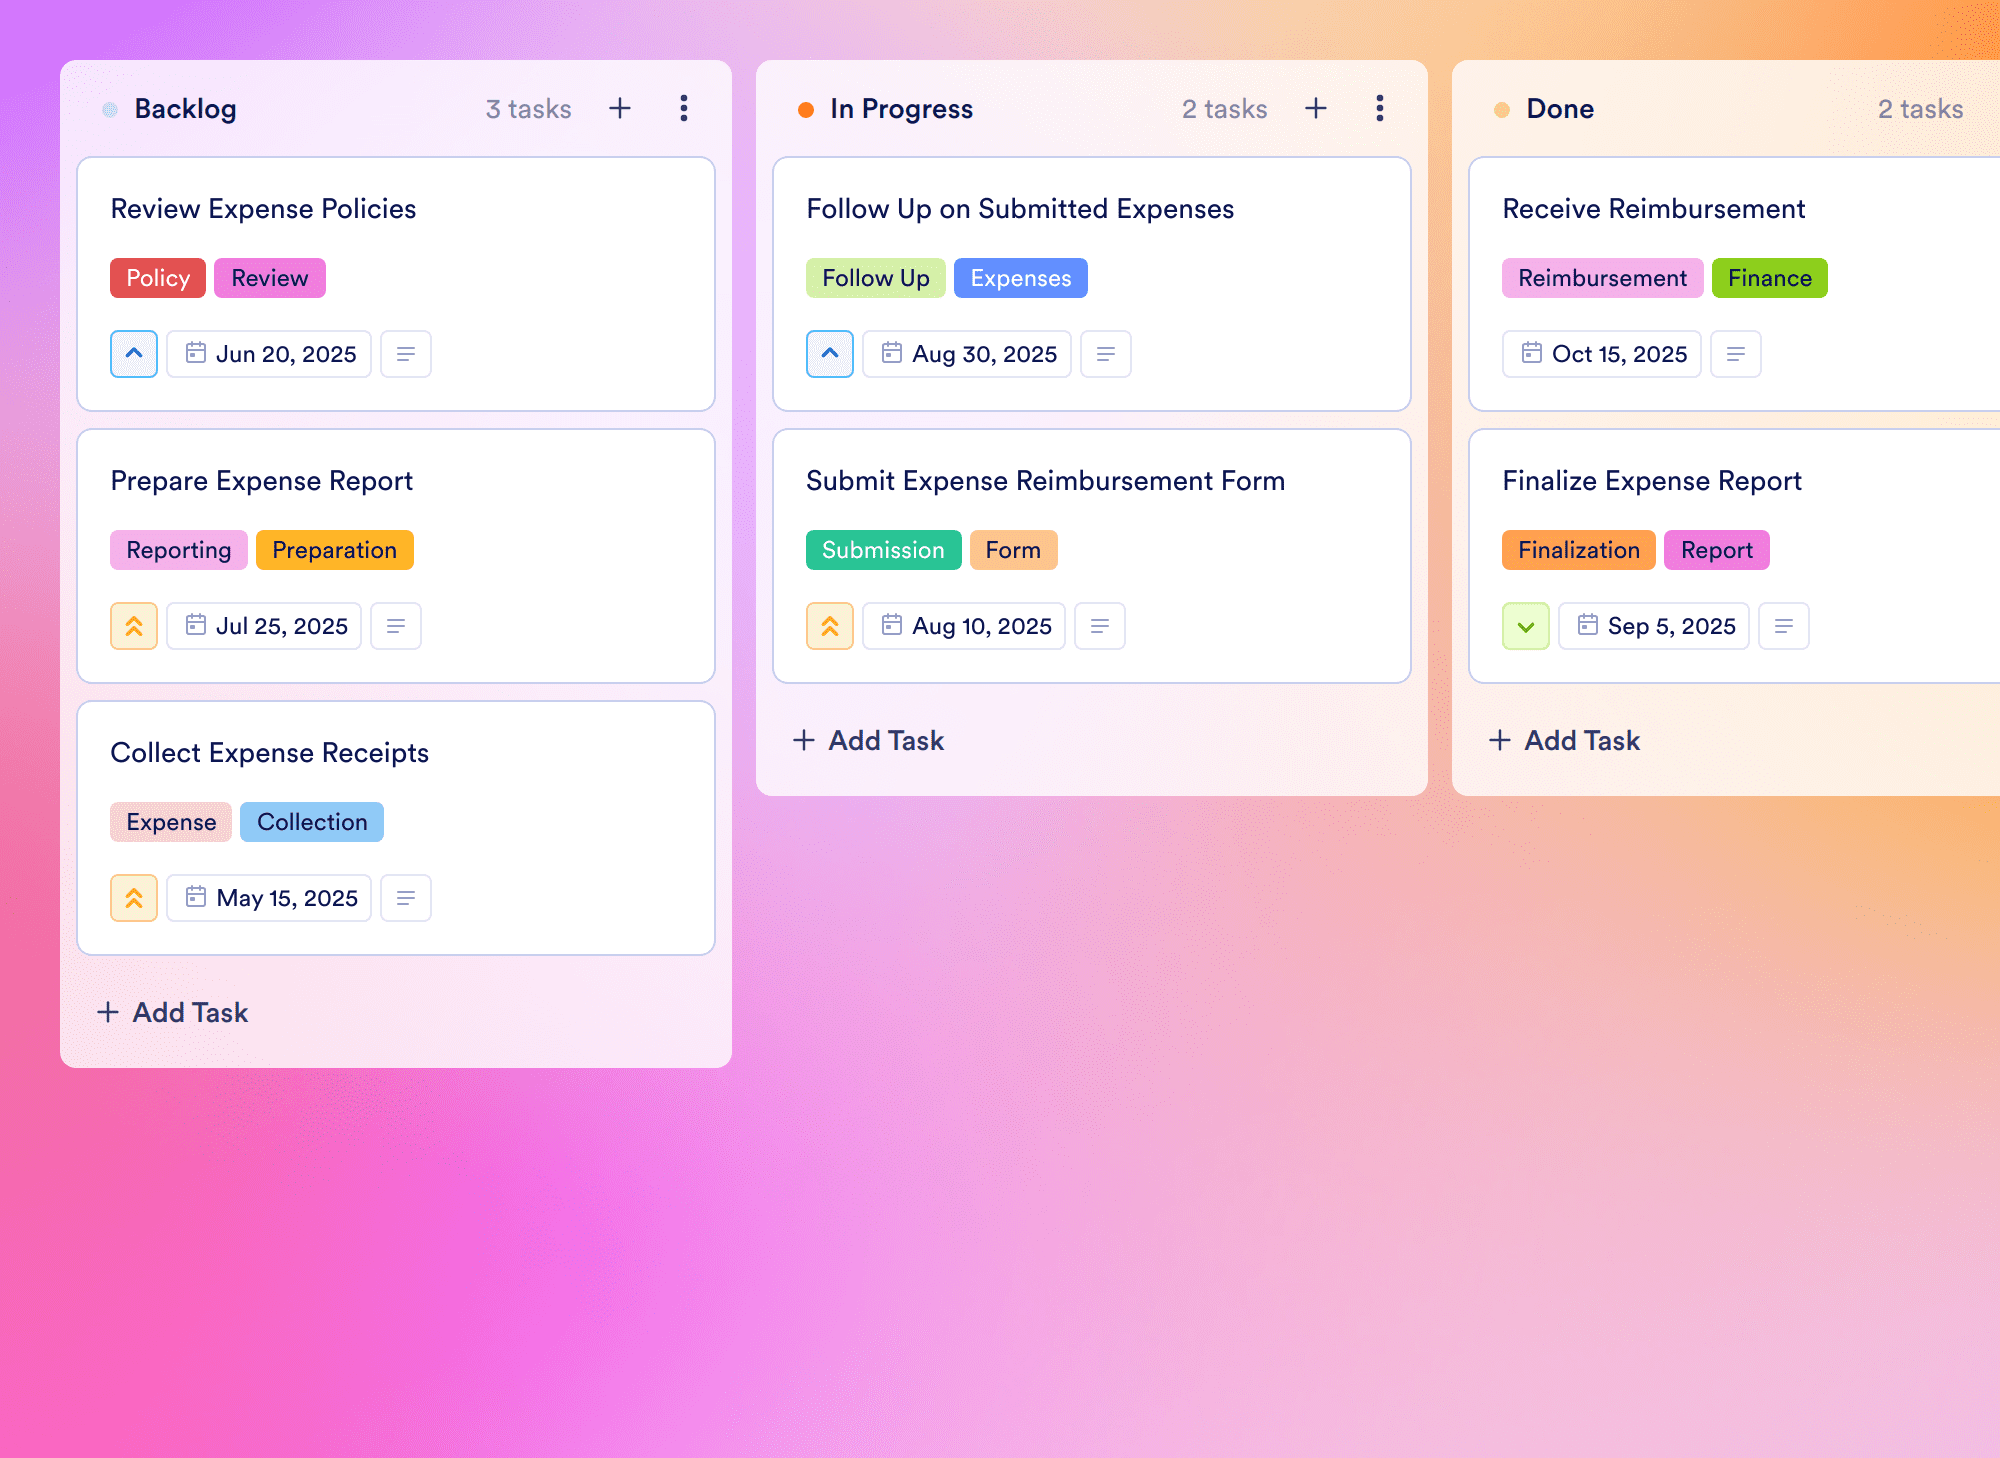Edit the Jun 20, 2025 due date

pos(269,354)
